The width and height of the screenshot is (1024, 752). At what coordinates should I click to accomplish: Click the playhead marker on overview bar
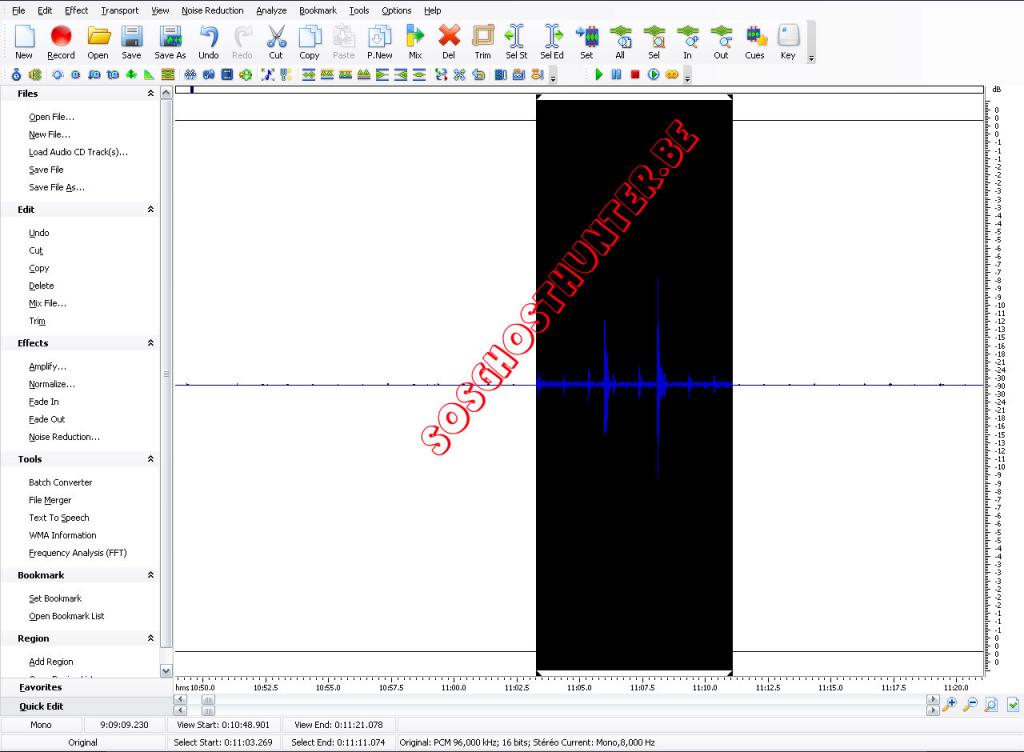pyautogui.click(x=192, y=89)
